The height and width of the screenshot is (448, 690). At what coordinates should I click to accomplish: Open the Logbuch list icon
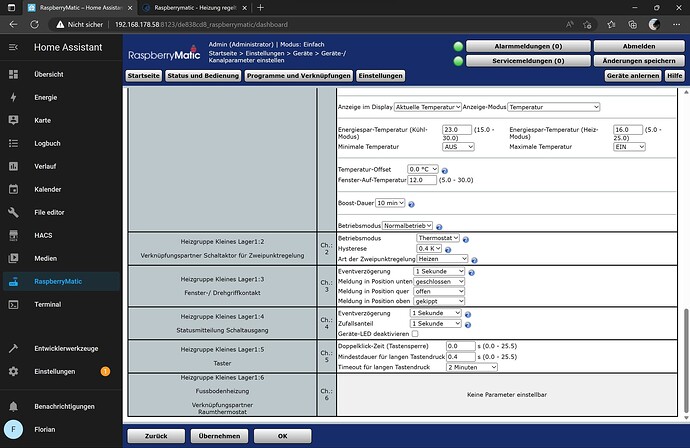pyautogui.click(x=14, y=143)
